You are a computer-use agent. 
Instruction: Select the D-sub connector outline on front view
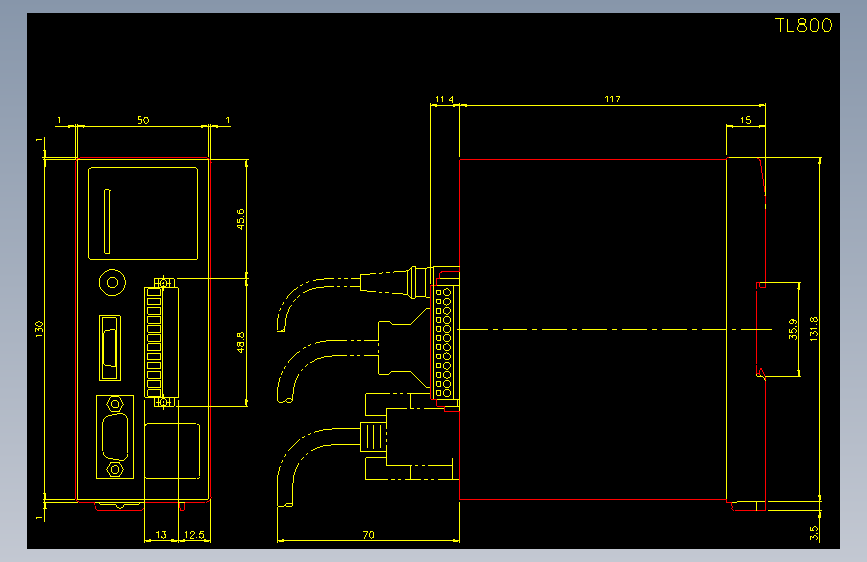[x=115, y=436]
